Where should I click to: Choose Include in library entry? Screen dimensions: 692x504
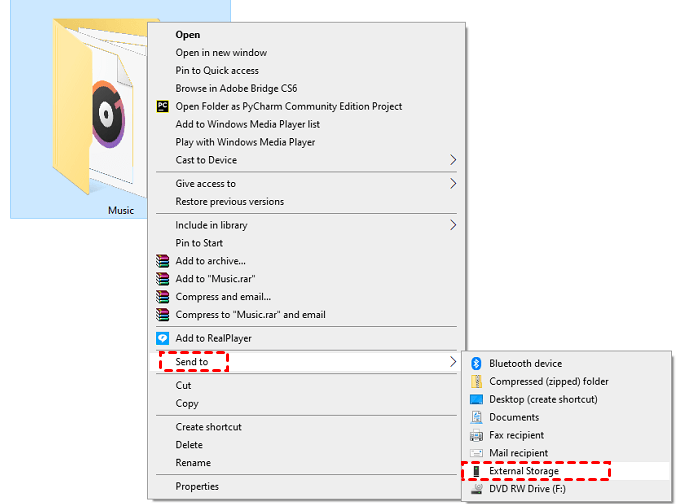click(x=306, y=225)
